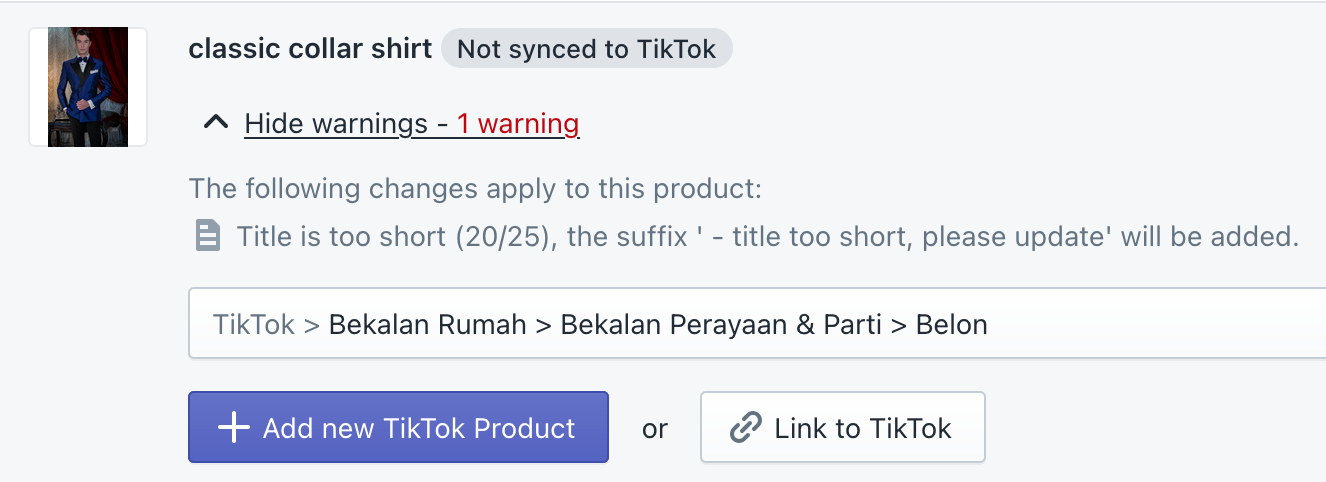Collapse warnings using the up chevron icon
This screenshot has height=482, width=1326.
click(215, 123)
